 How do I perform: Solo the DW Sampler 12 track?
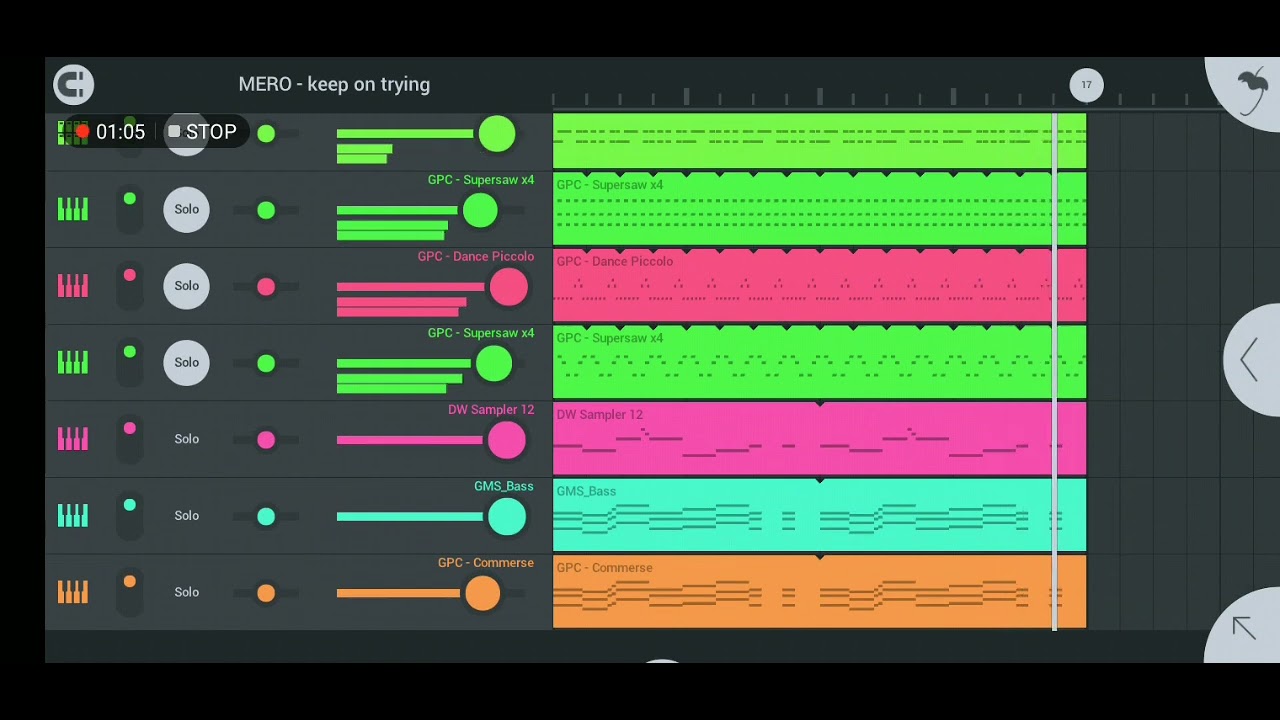tap(187, 439)
